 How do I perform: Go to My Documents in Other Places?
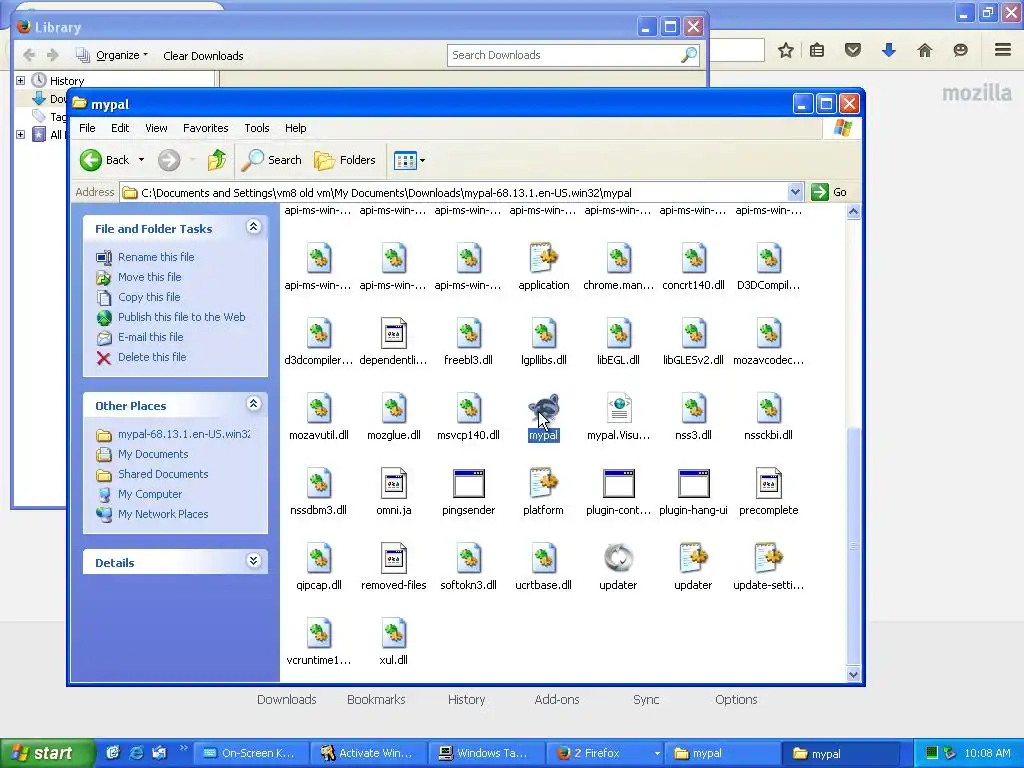tap(153, 455)
